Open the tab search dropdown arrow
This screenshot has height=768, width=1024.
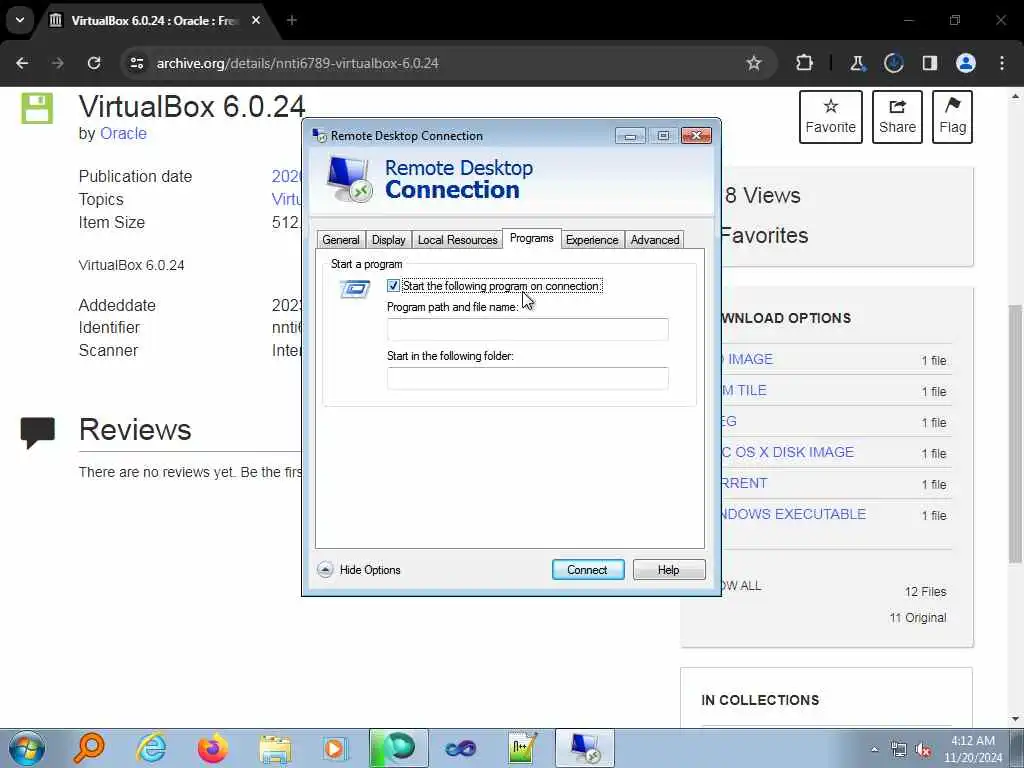(x=20, y=20)
